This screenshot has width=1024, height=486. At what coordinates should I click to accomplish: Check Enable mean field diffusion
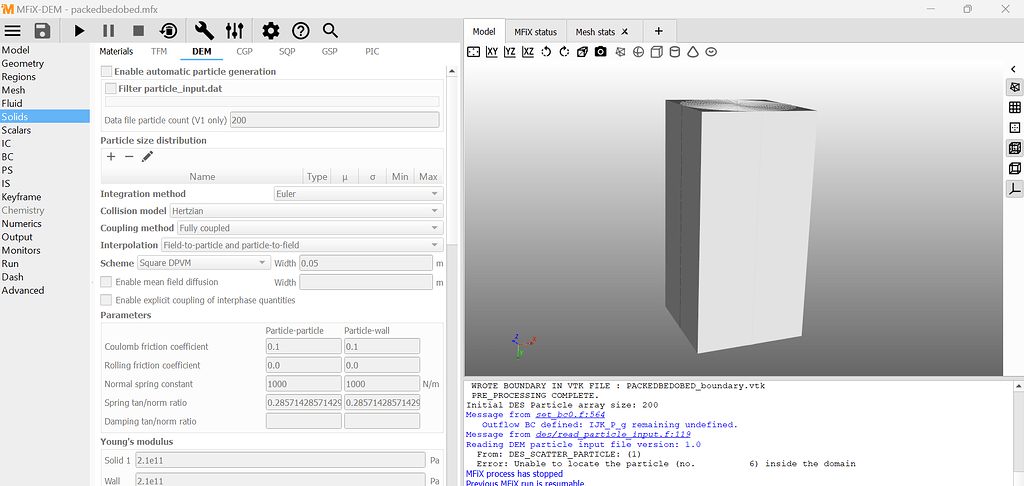click(x=107, y=282)
